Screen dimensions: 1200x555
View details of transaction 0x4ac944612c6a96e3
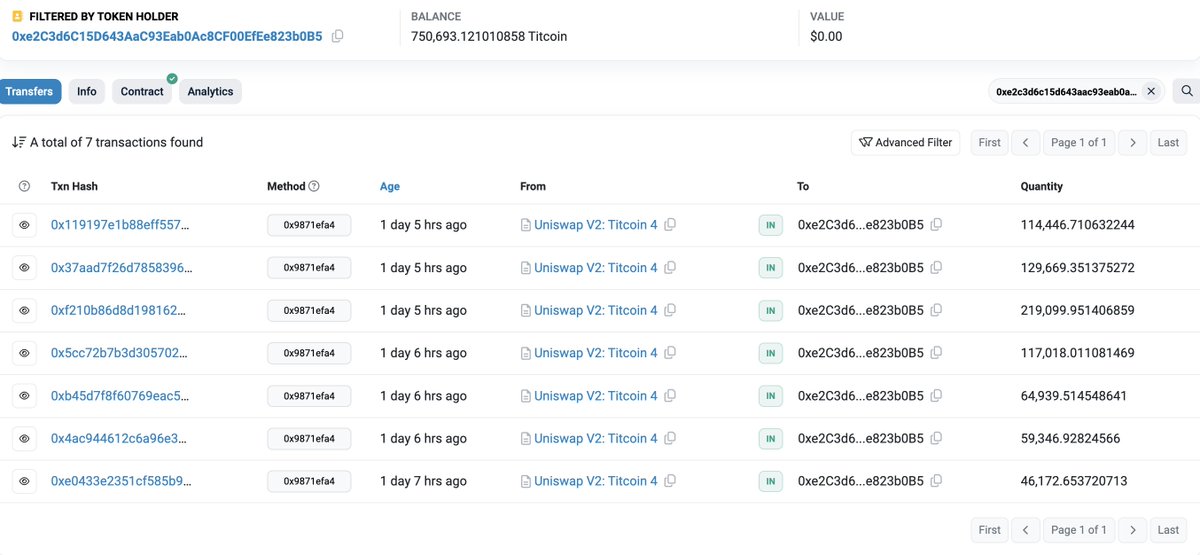pyautogui.click(x=25, y=438)
